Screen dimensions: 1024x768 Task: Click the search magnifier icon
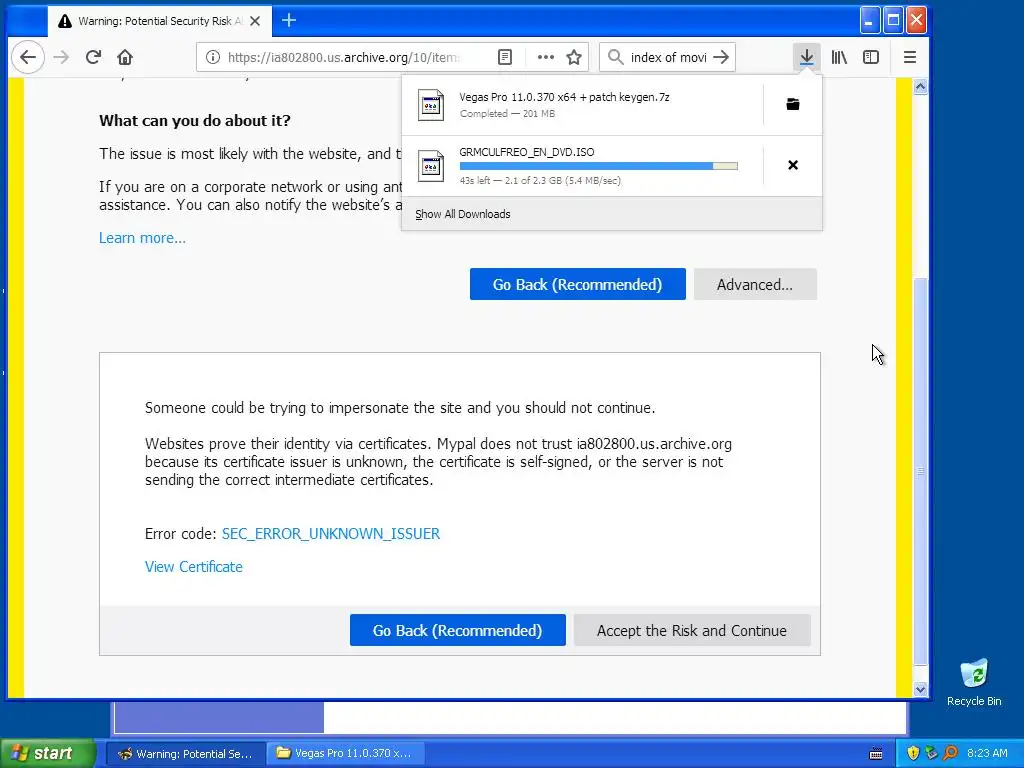click(615, 57)
